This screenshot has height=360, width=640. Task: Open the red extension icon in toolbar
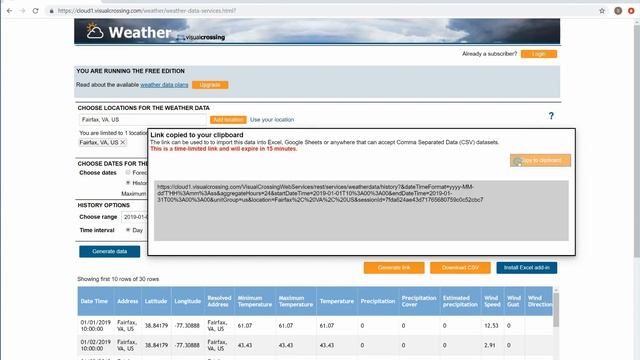(631, 11)
